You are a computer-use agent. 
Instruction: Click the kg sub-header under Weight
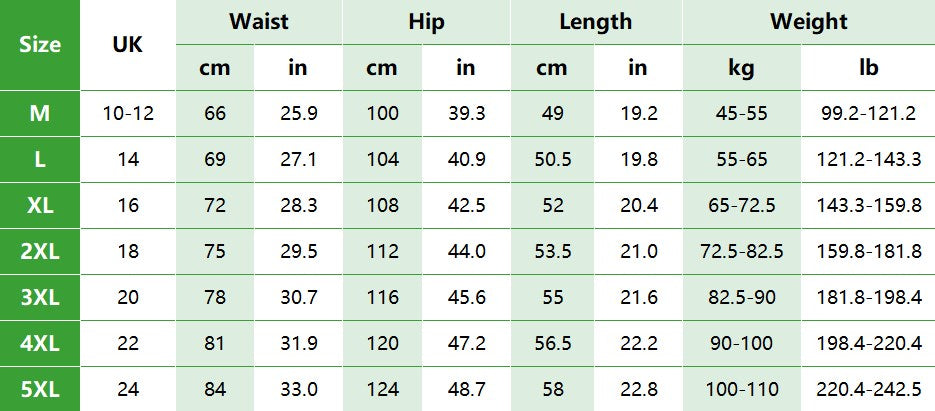pyautogui.click(x=741, y=68)
